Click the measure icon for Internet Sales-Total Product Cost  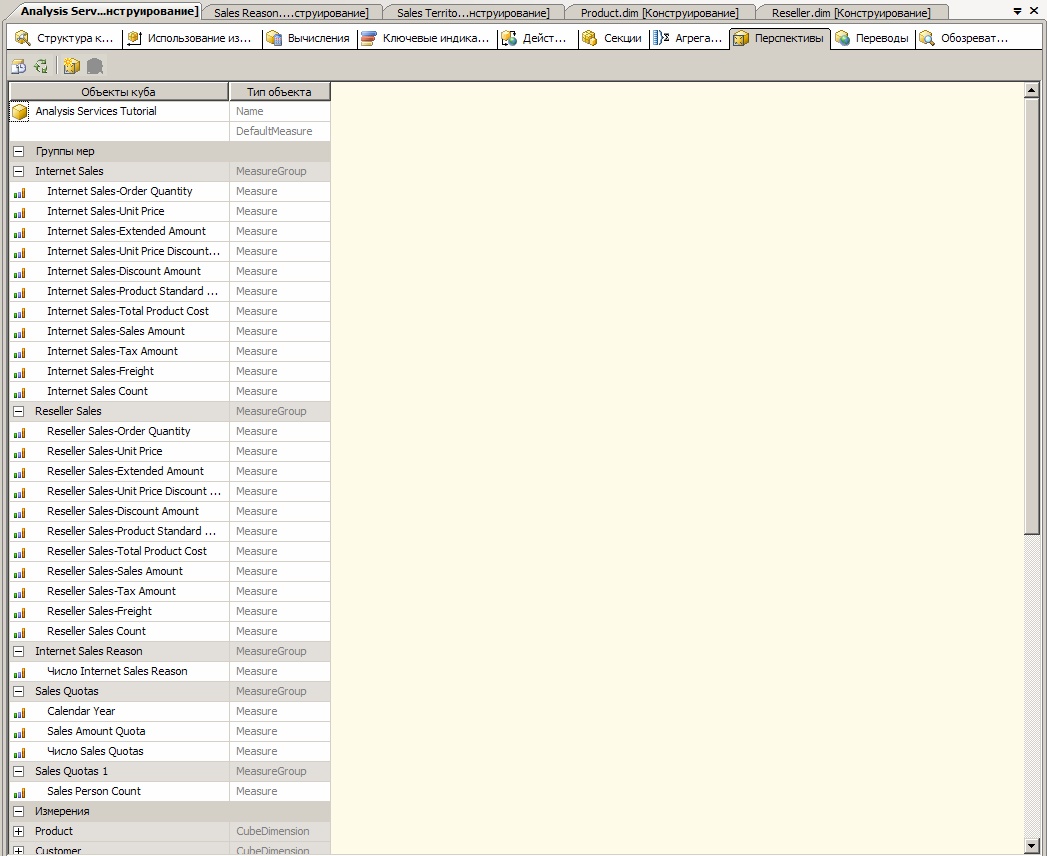coord(20,312)
